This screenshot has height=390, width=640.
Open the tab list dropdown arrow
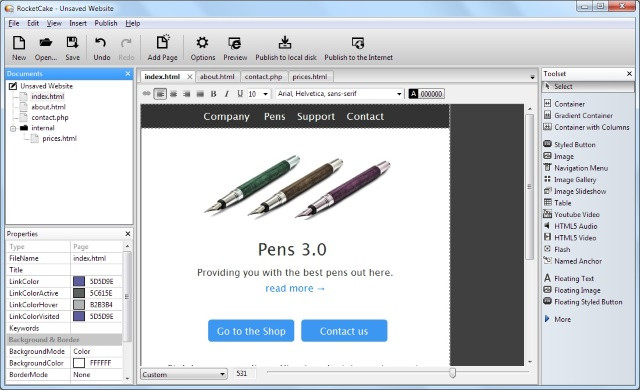(532, 77)
